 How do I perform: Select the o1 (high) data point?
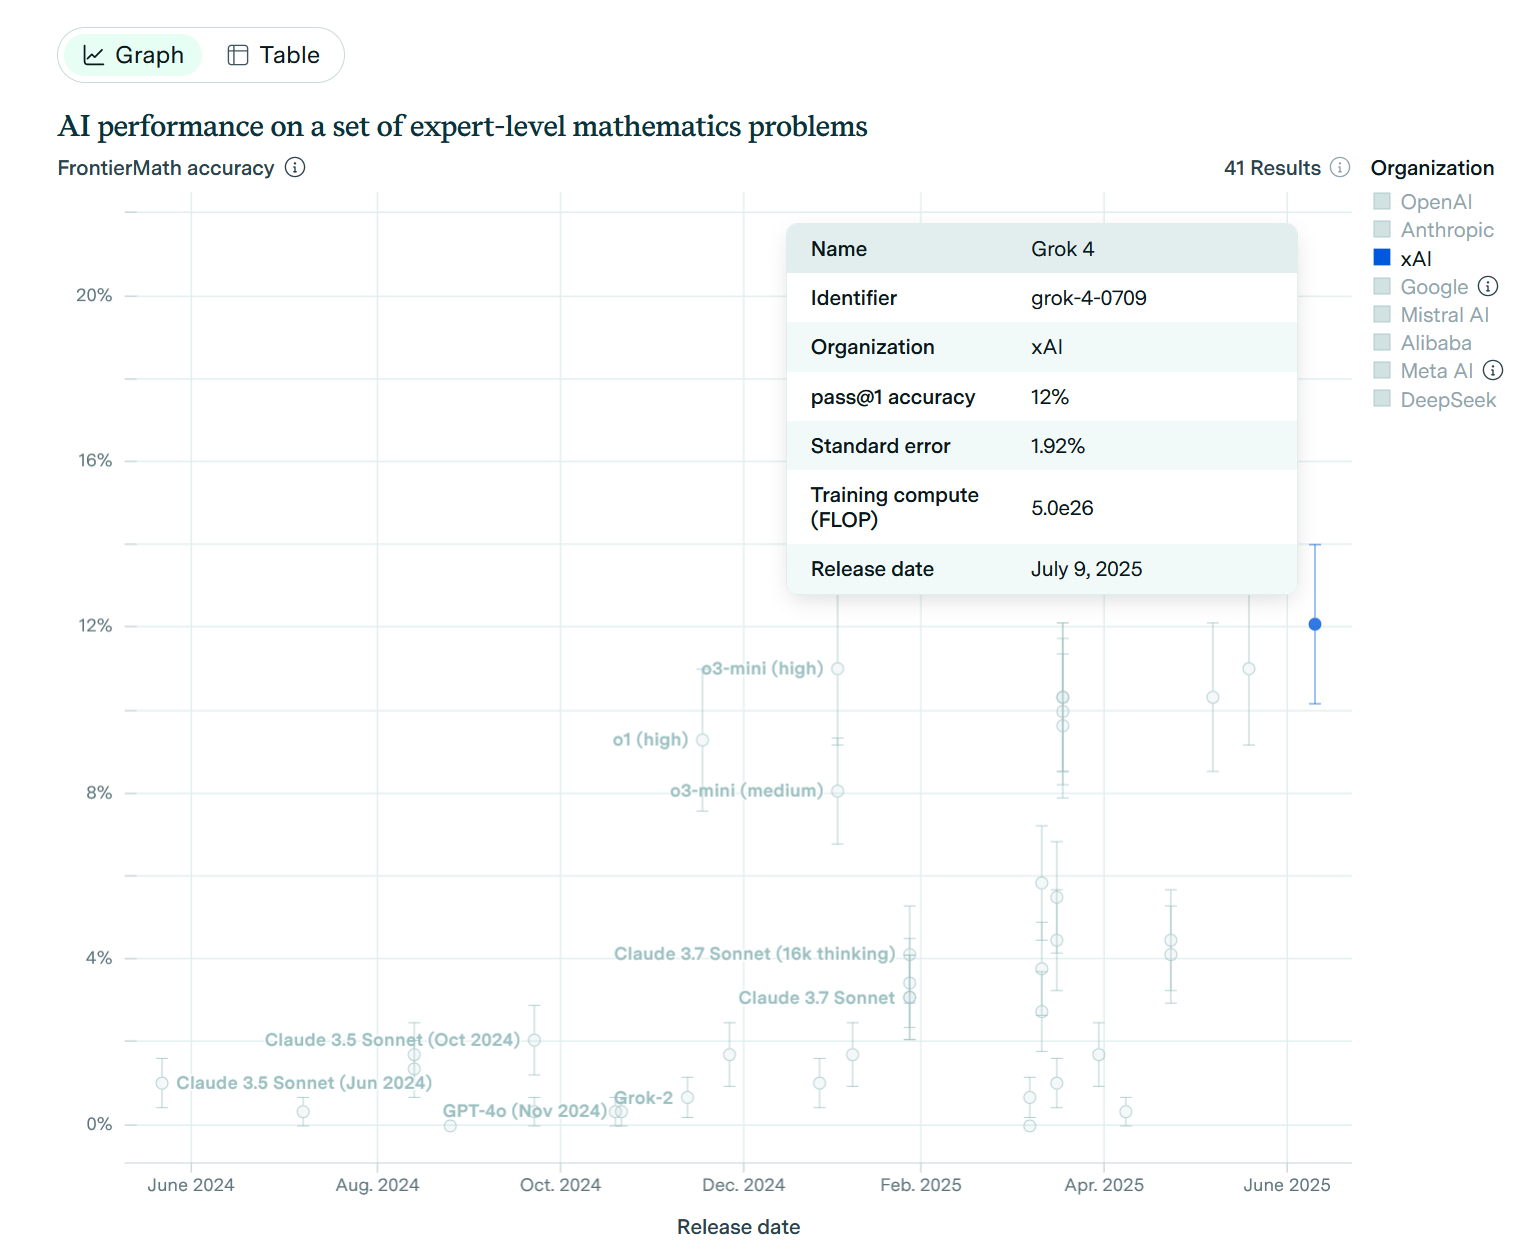pos(703,740)
